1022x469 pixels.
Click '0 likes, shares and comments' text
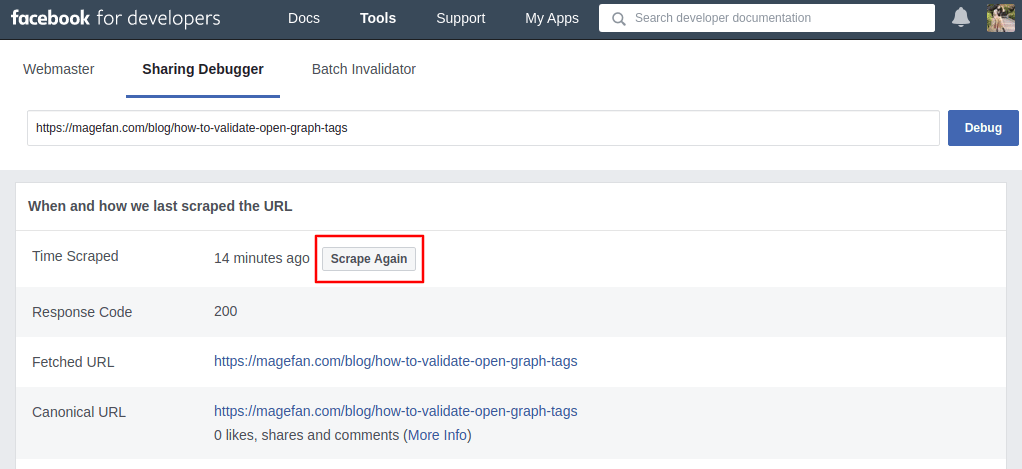coord(306,435)
